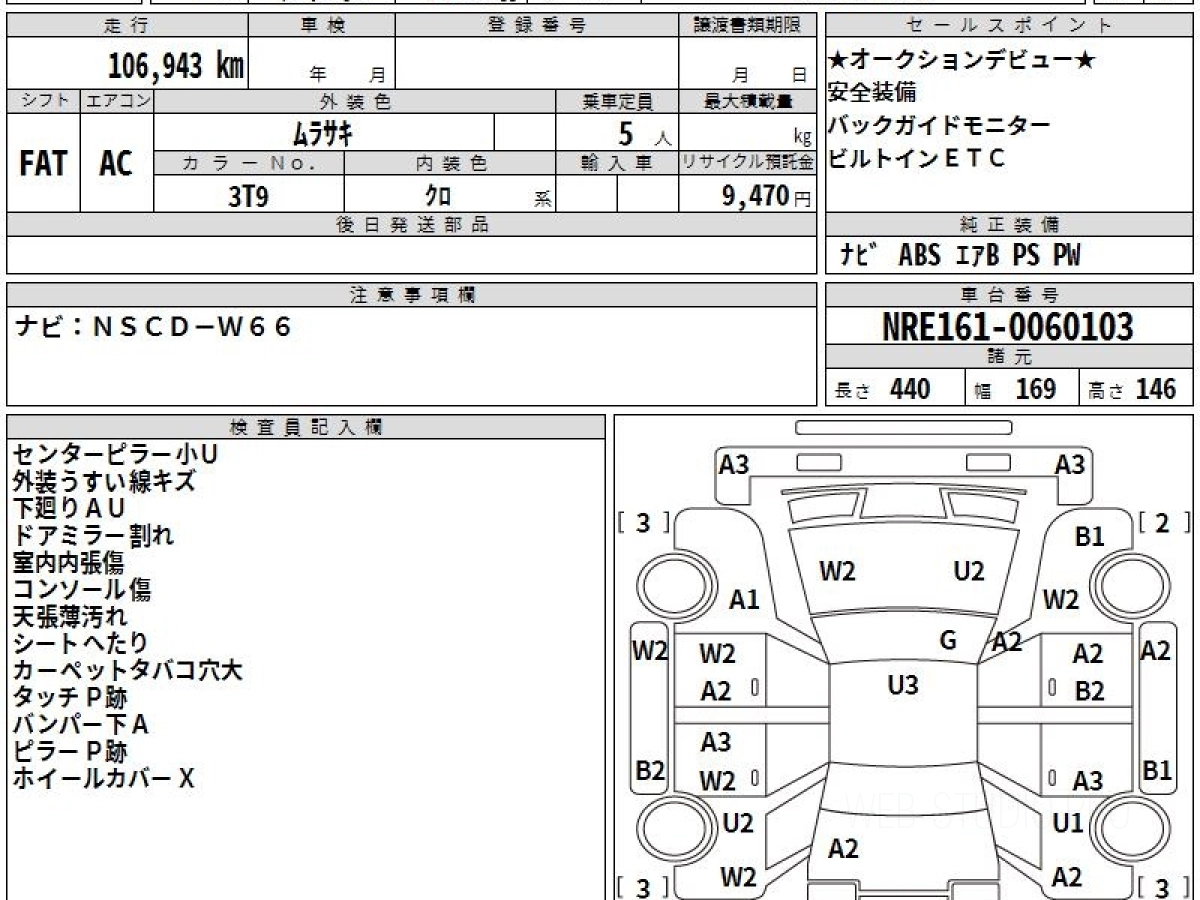Viewport: 1200px width, 900px height.
Task: Click chassis number NRE161-0060103
Action: [x=1010, y=327]
